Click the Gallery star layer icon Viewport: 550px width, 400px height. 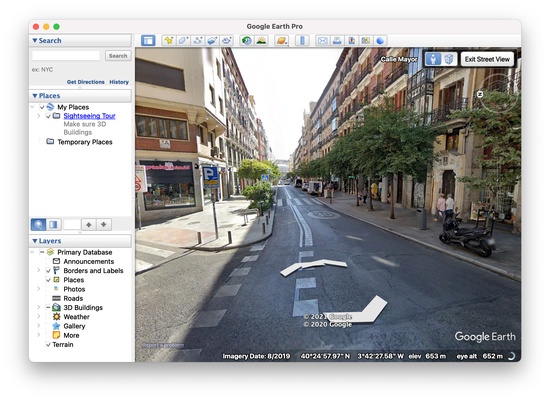56,326
